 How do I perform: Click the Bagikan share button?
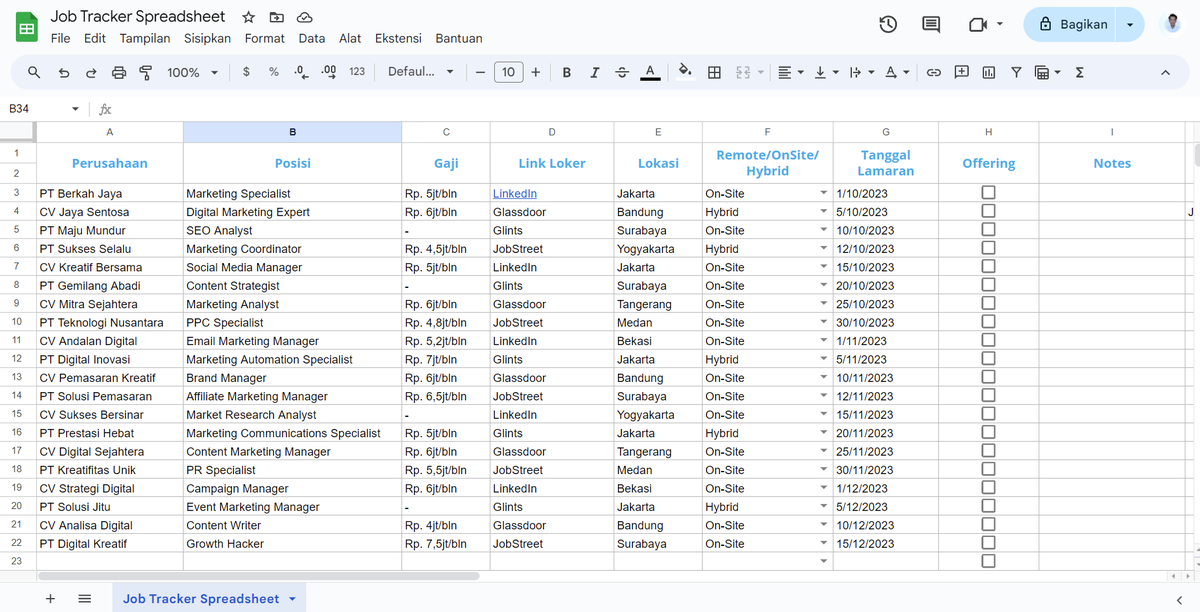click(1071, 24)
